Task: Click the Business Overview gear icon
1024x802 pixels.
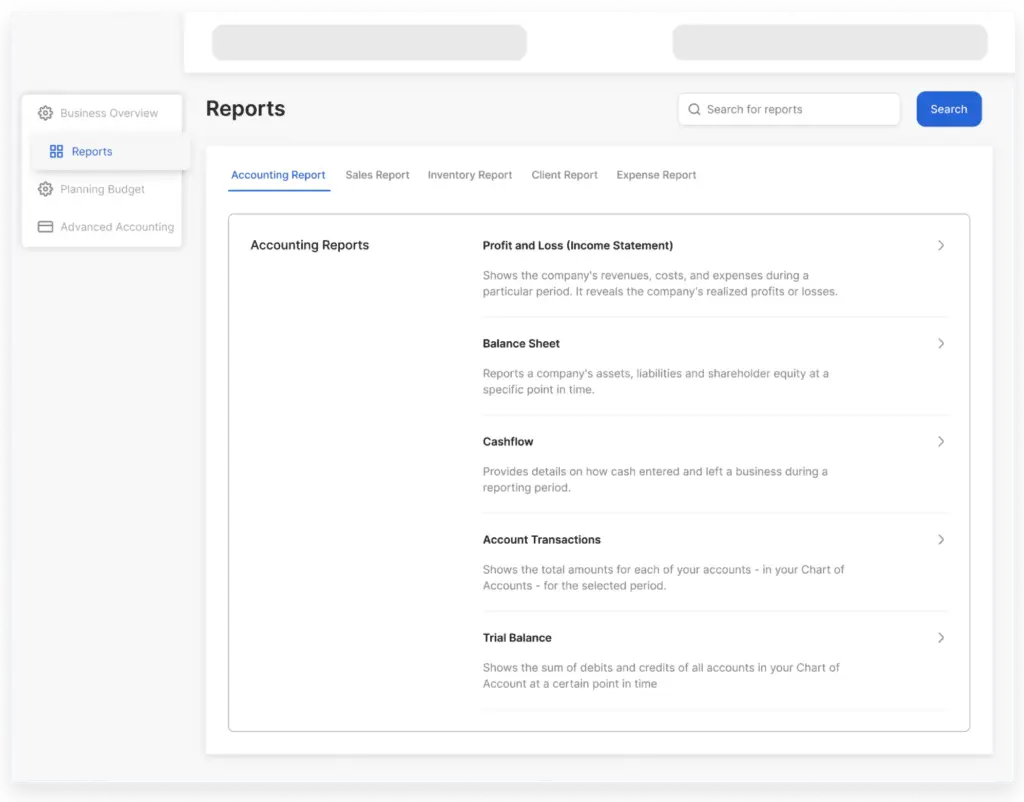Action: point(45,113)
